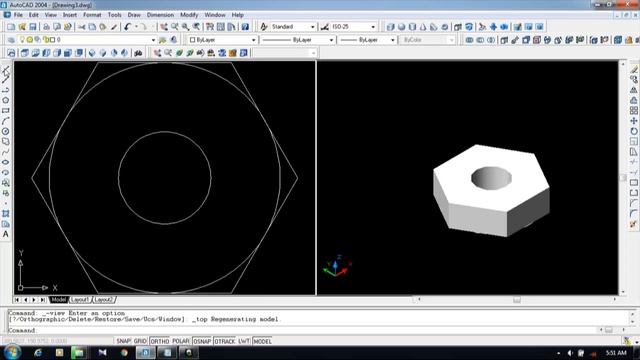Click the New drawing icon
640x360 pixels.
click(x=11, y=27)
